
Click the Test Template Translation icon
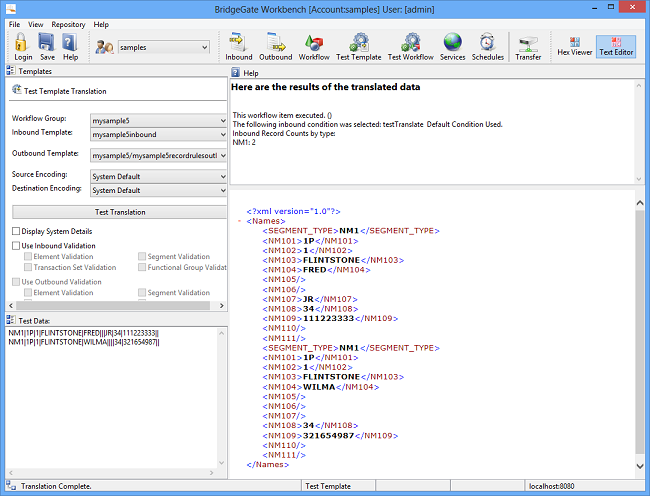[17, 89]
